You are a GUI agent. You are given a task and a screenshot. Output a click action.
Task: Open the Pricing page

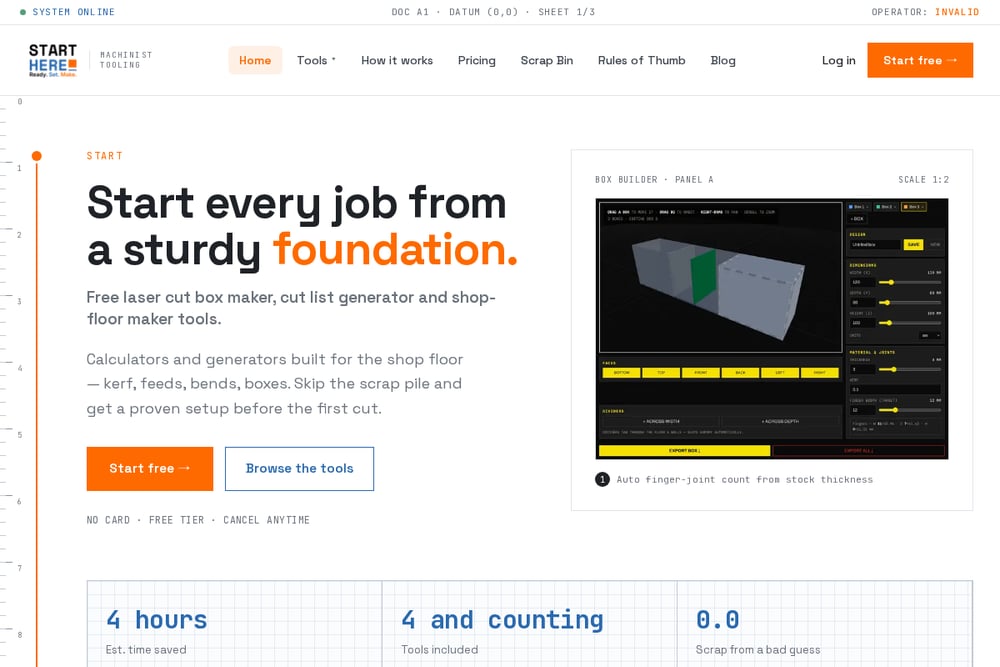[476, 61]
